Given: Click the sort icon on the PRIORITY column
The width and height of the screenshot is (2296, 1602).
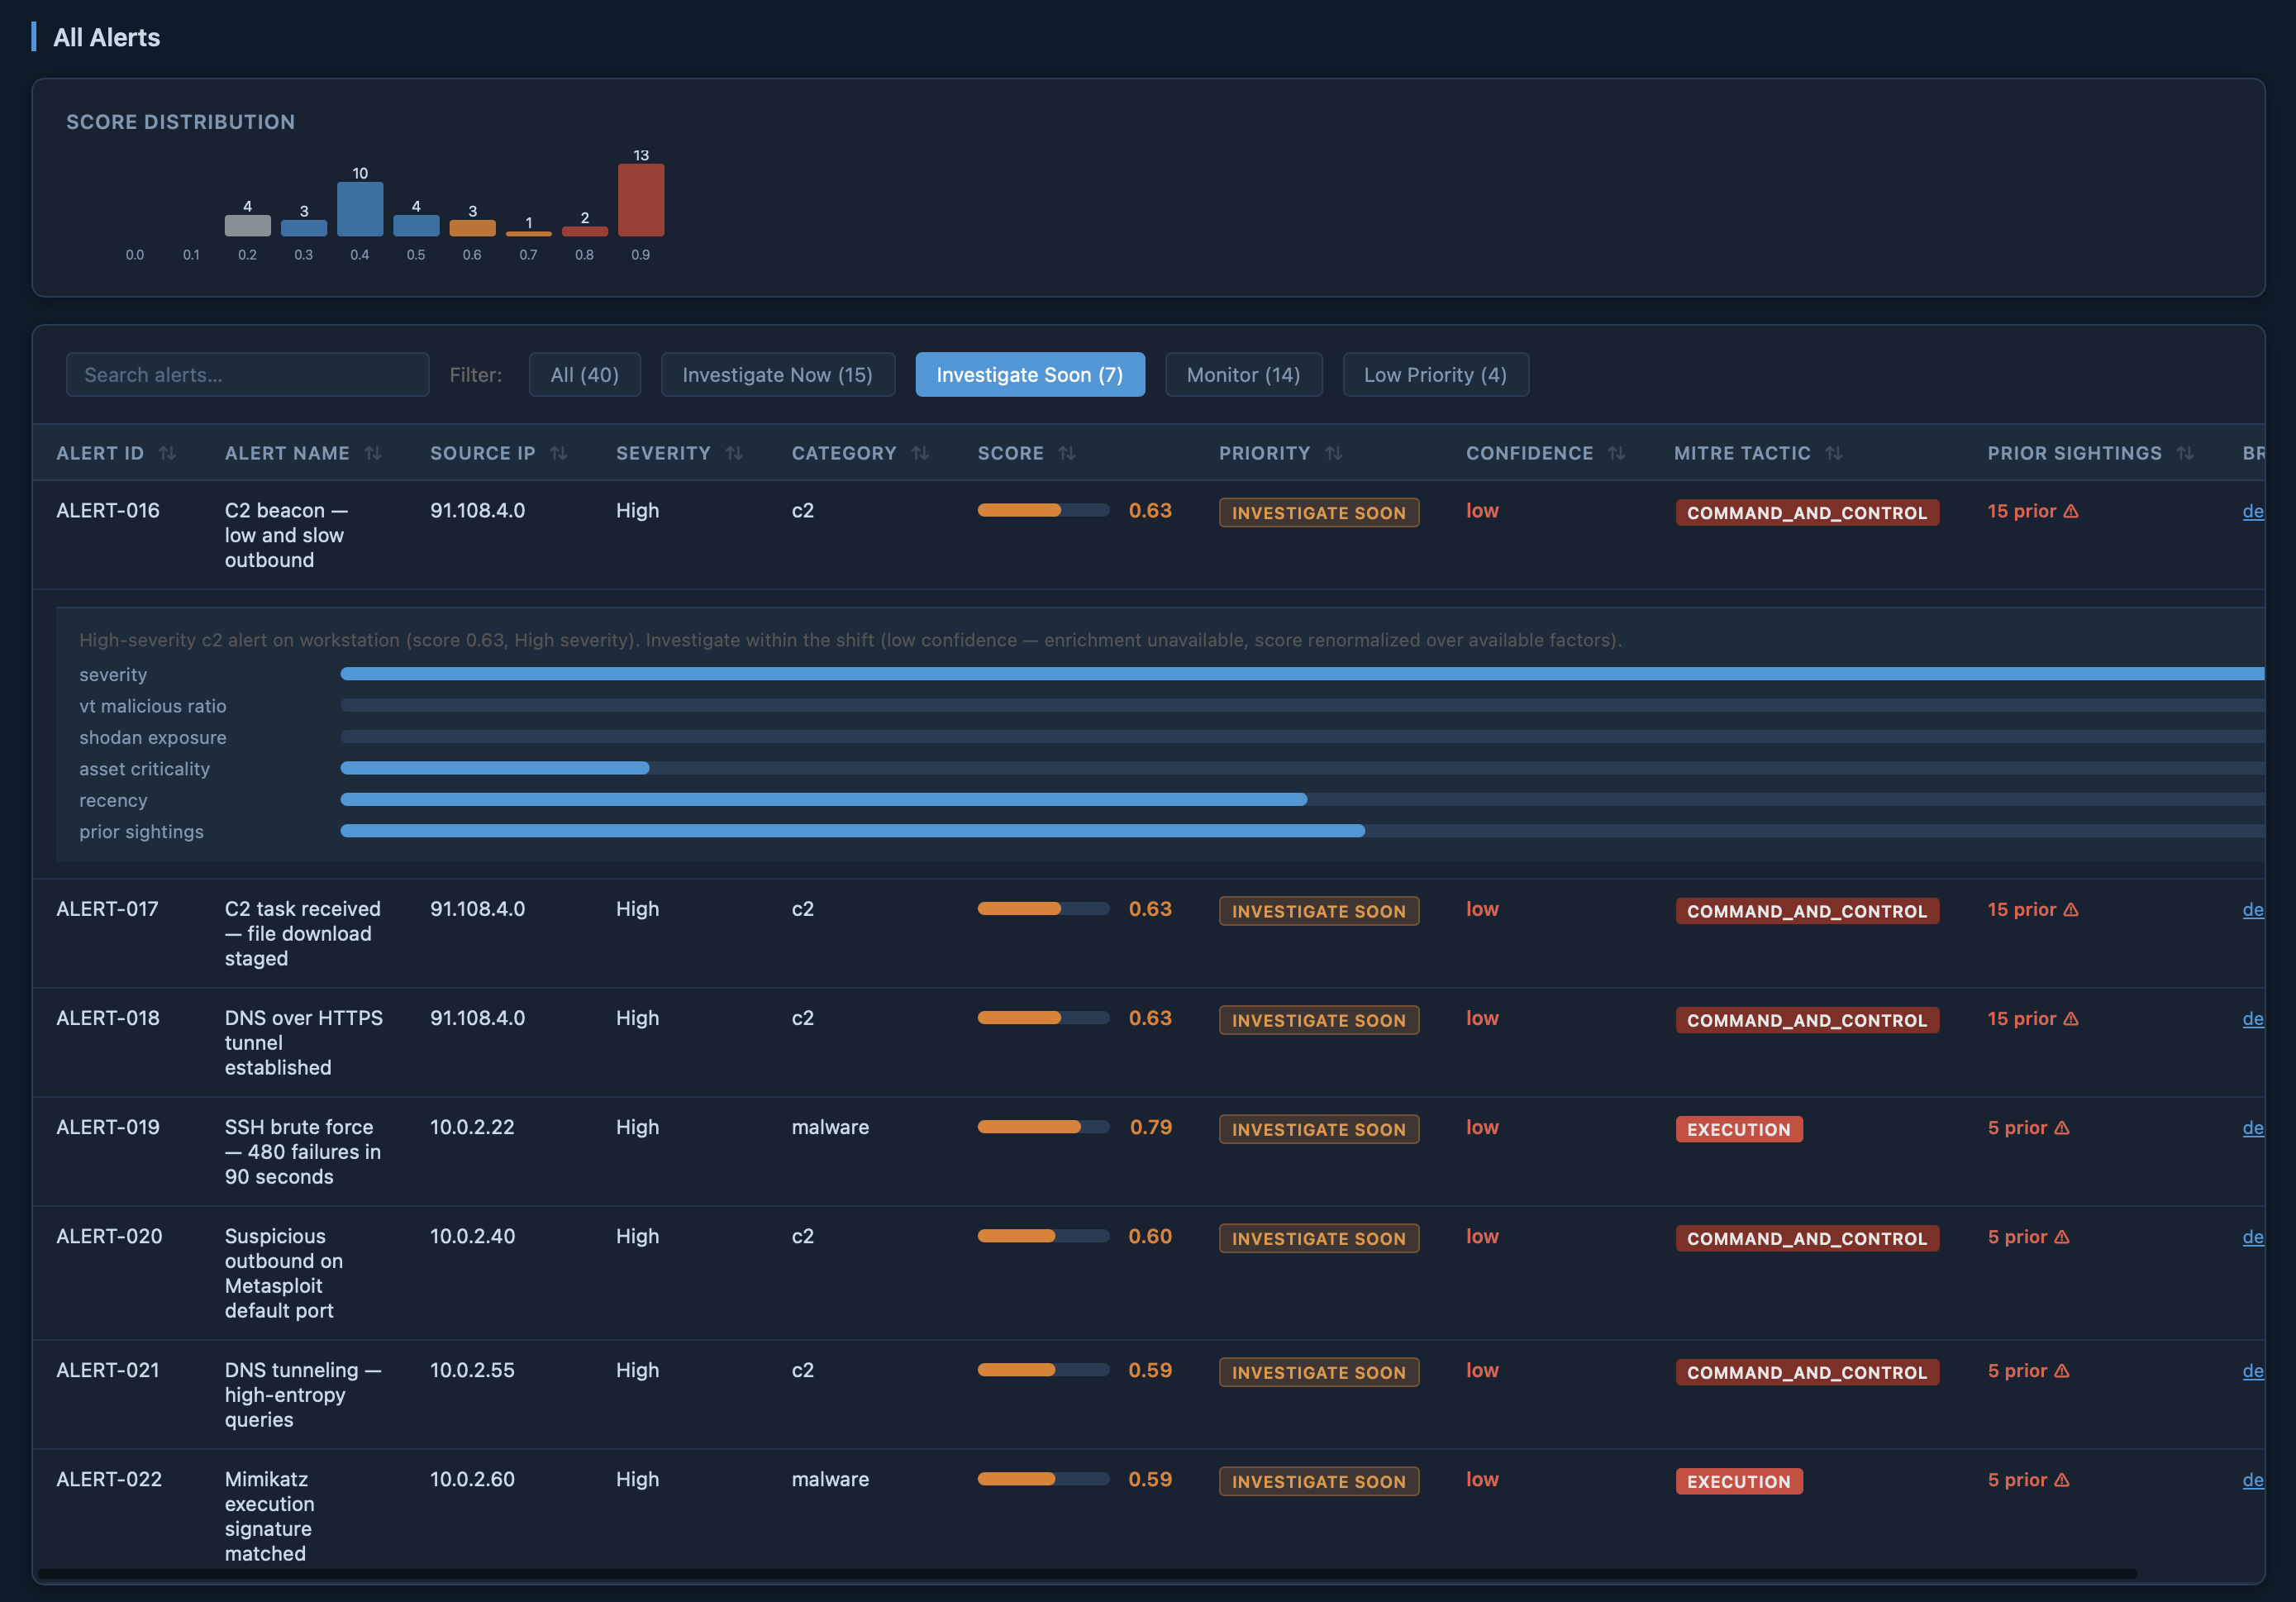Looking at the screenshot, I should (1335, 452).
